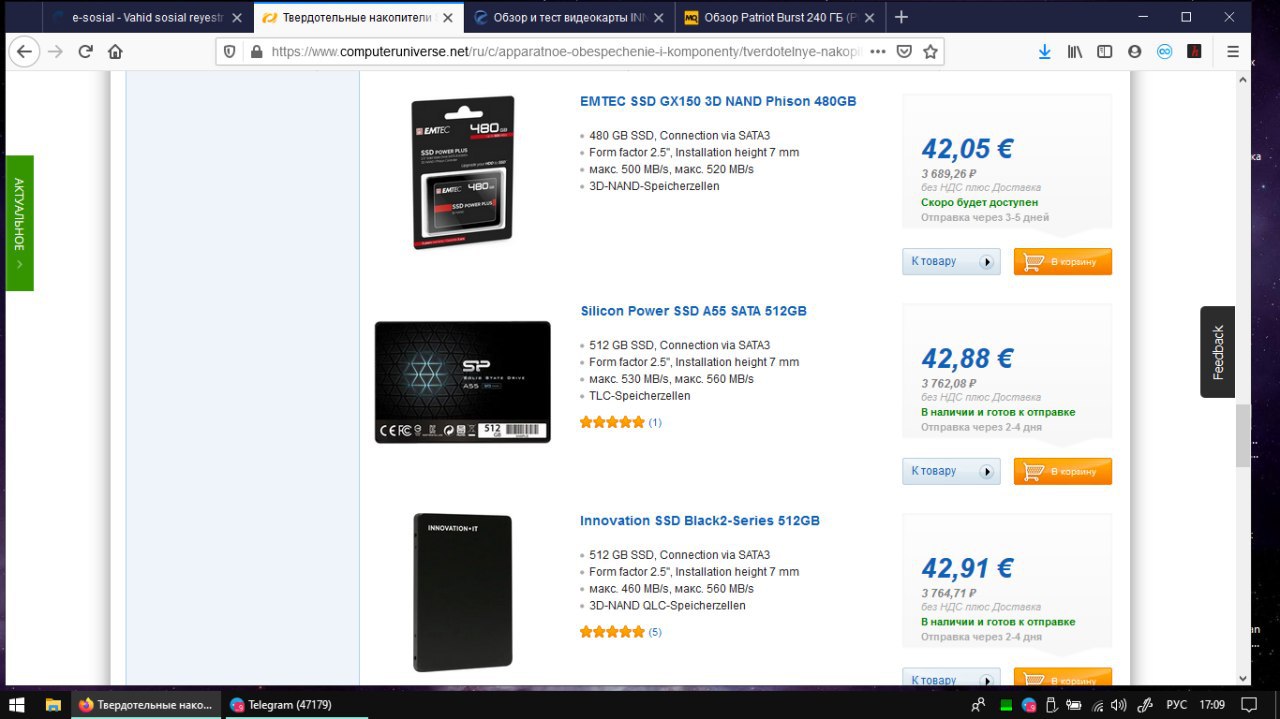1280x719 pixels.
Task: Open the Windows notification center
Action: coord(1249,705)
